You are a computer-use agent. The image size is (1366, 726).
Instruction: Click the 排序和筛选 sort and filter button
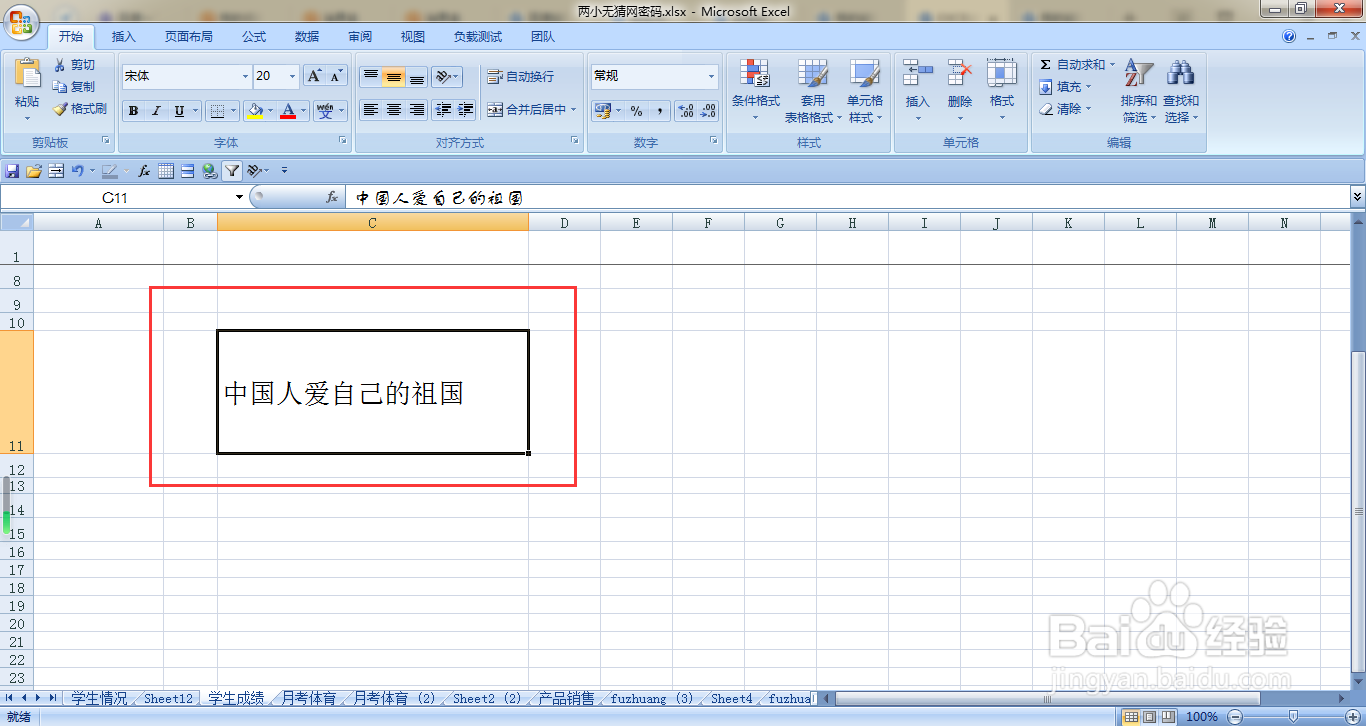tap(1138, 90)
